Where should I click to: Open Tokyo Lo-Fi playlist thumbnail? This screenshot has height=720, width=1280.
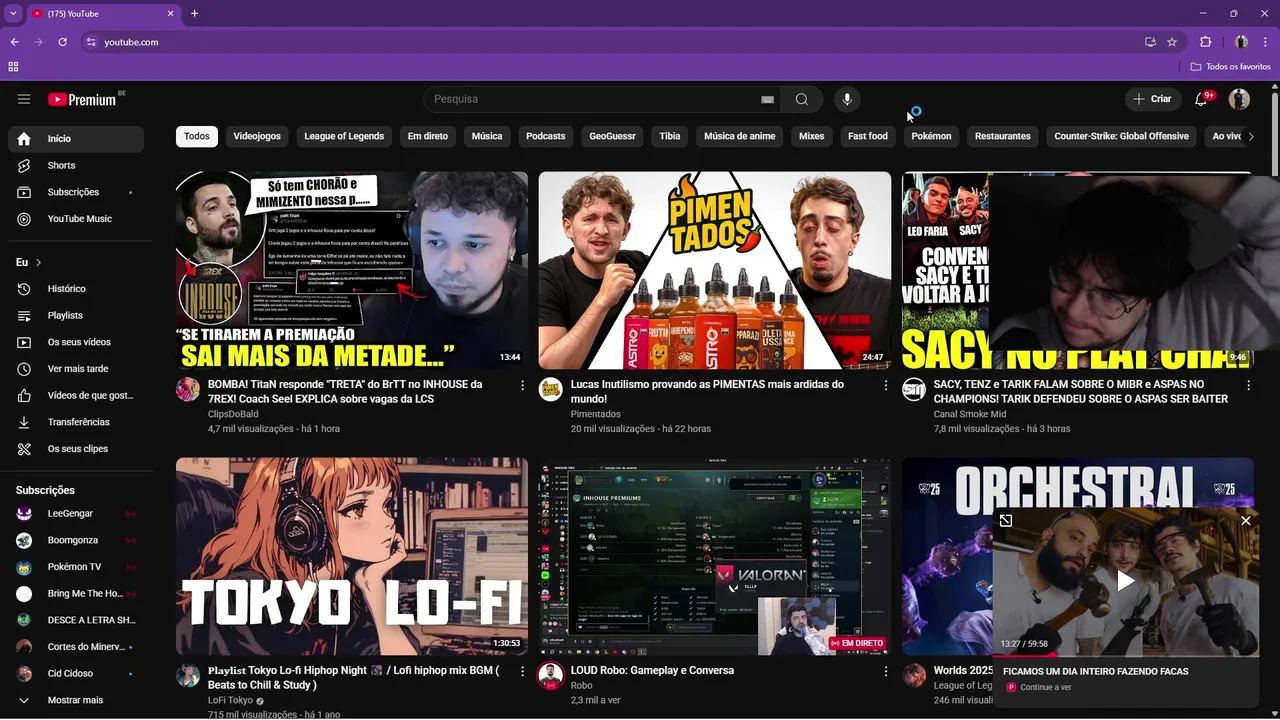click(352, 556)
